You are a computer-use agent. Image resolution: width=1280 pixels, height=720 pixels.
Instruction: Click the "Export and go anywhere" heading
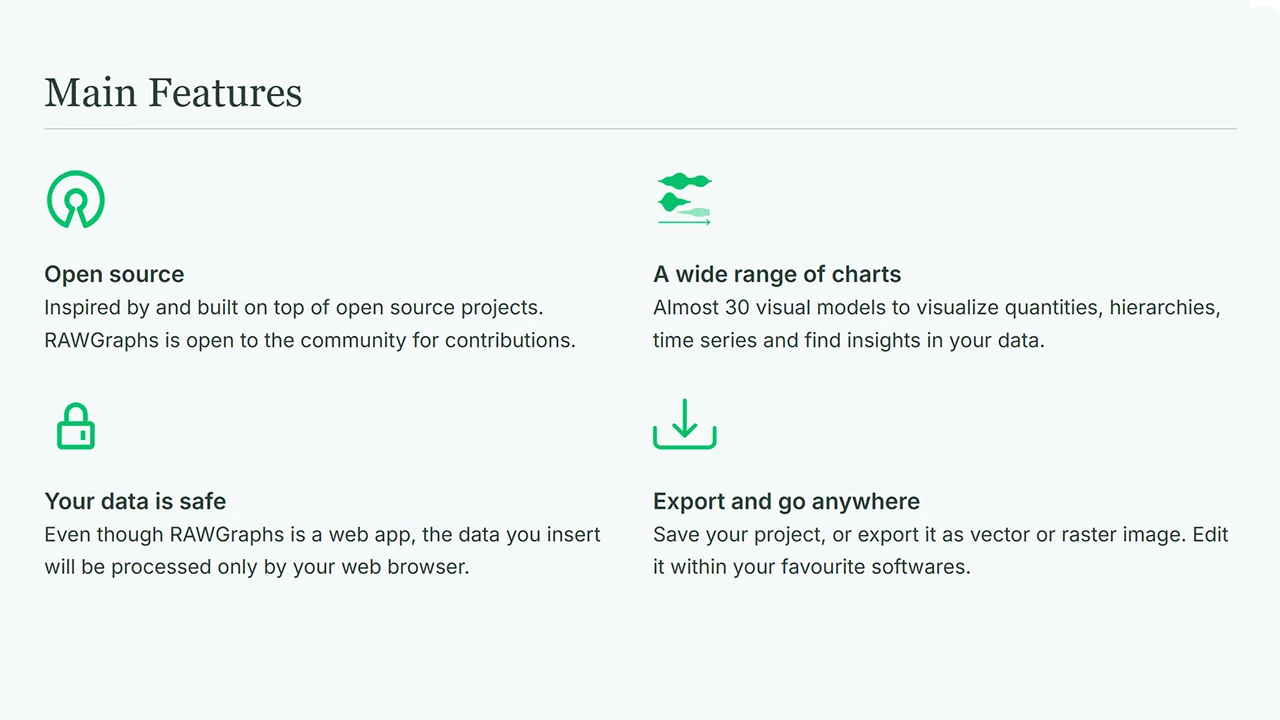[x=786, y=502]
